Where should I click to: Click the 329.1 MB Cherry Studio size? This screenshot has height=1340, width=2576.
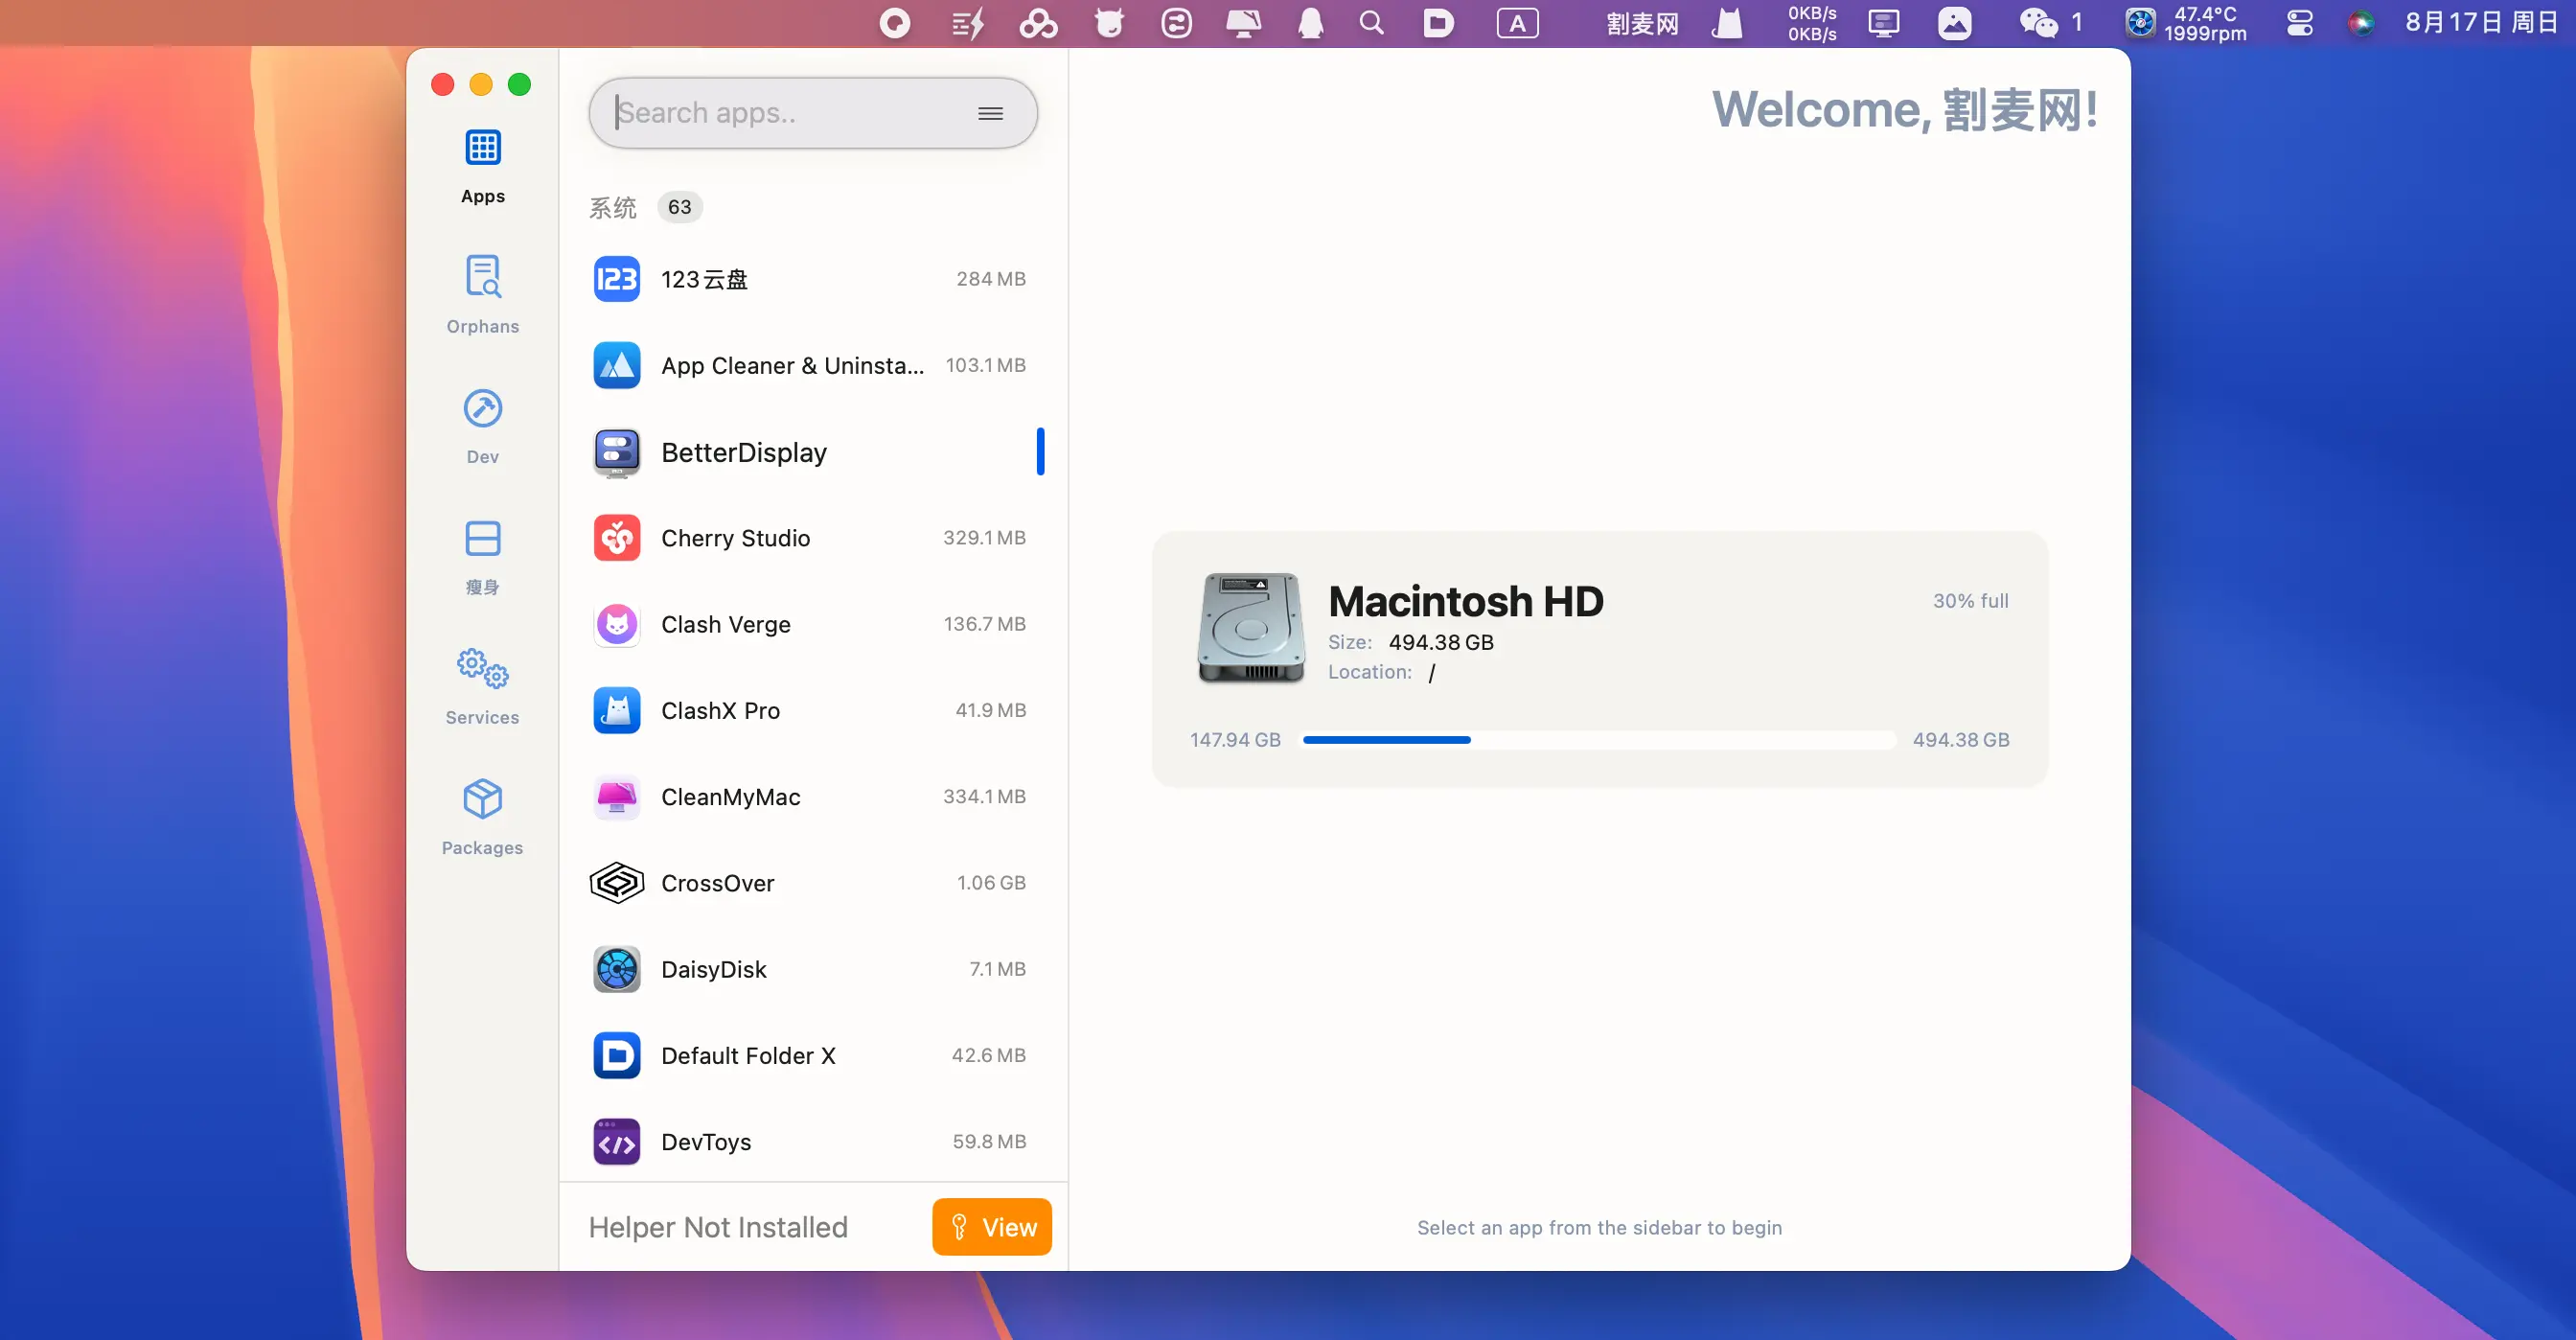click(x=985, y=538)
